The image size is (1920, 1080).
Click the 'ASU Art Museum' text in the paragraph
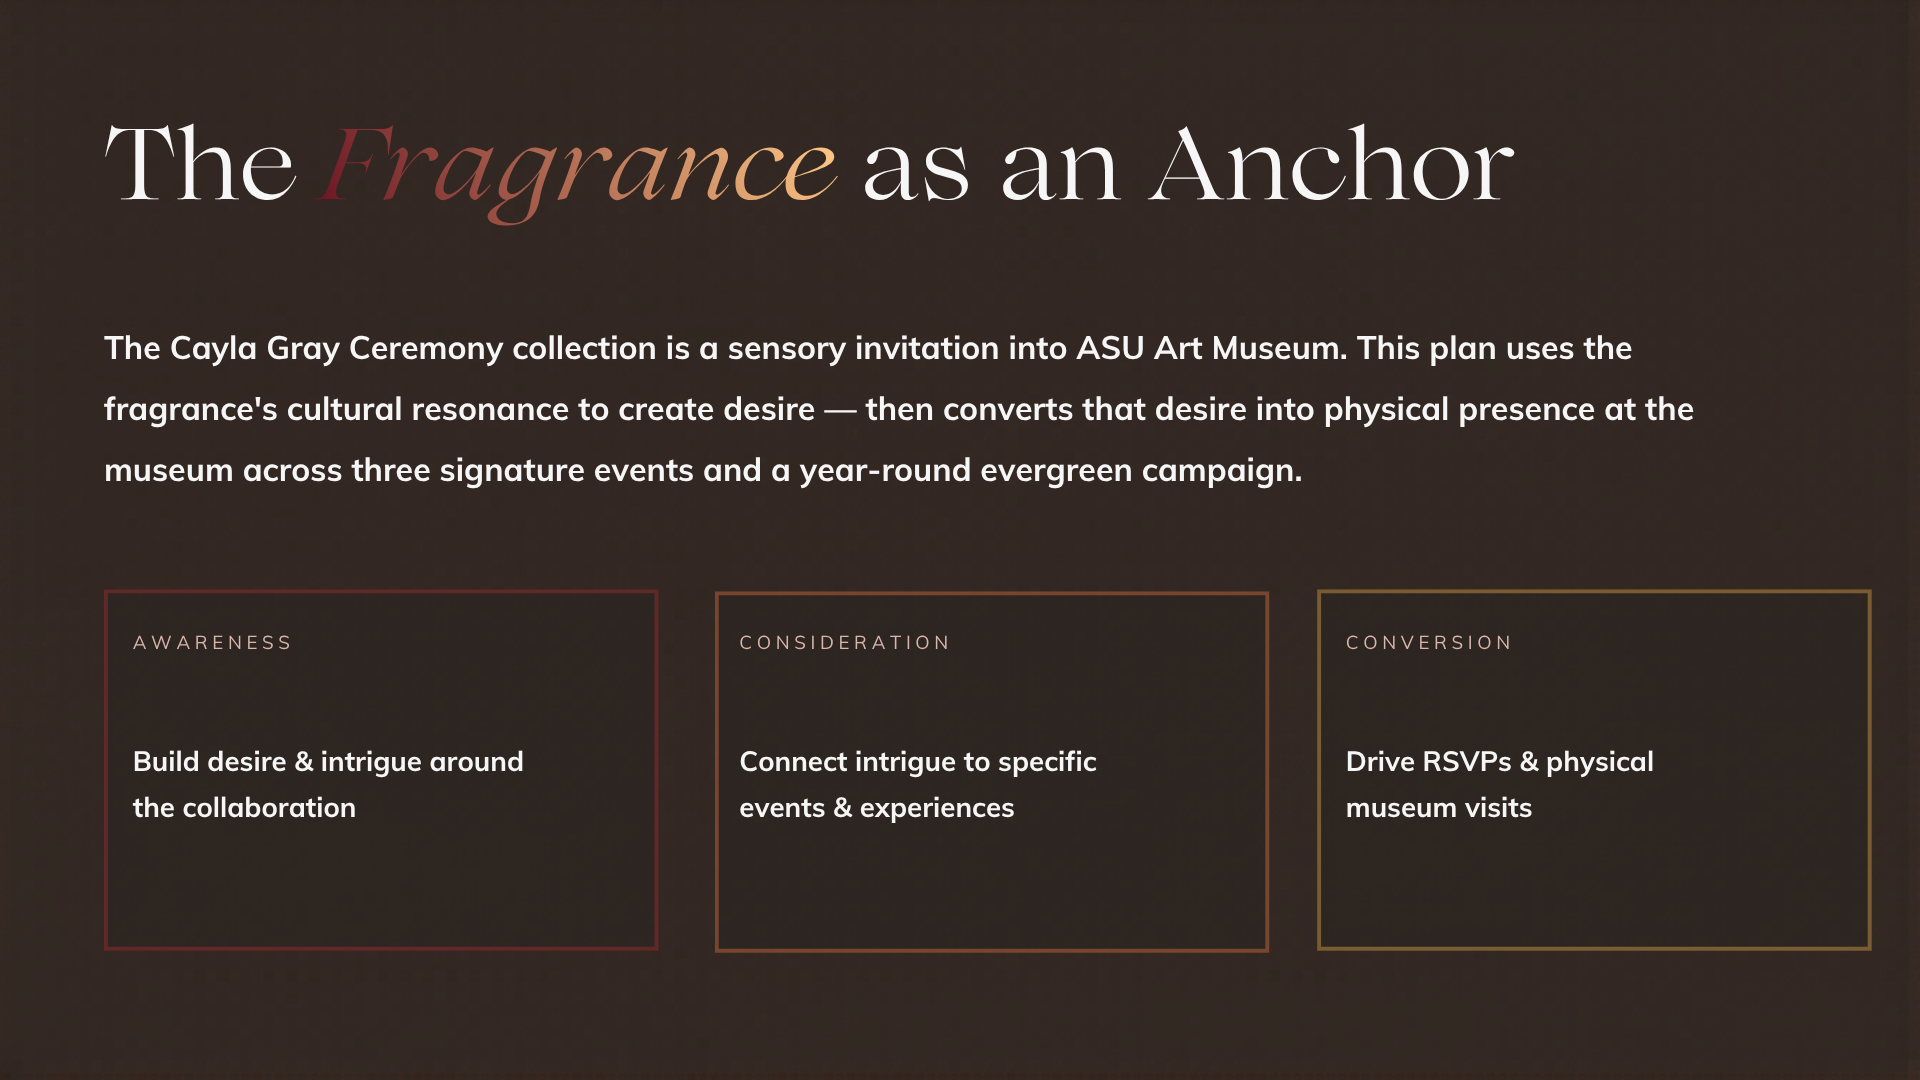[1212, 348]
